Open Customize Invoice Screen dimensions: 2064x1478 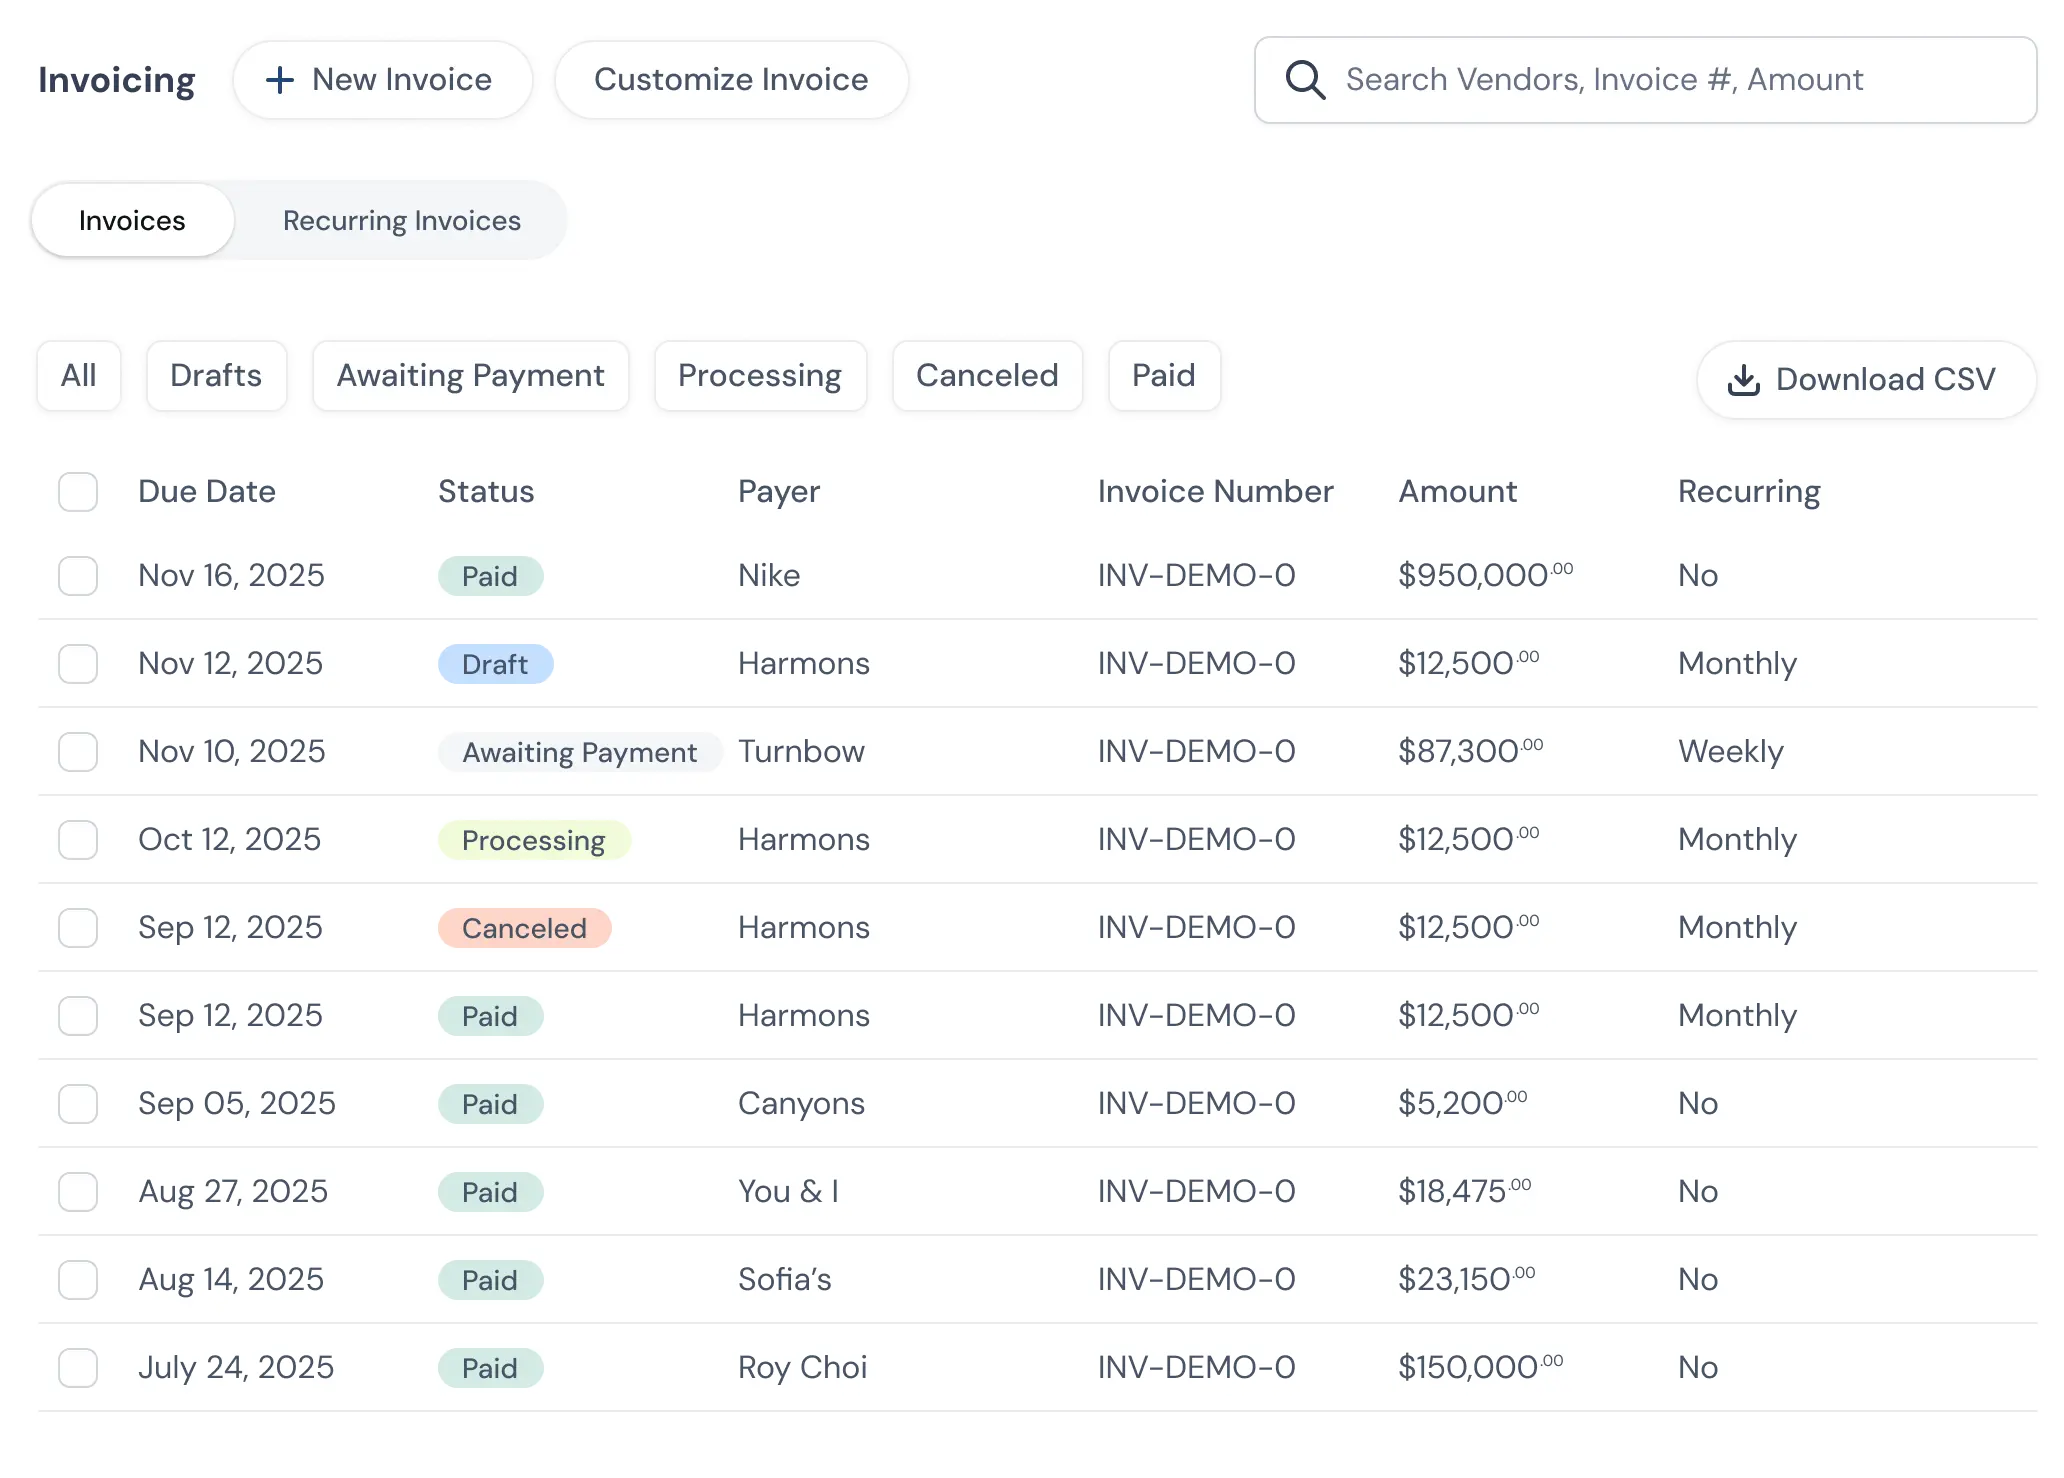point(730,80)
